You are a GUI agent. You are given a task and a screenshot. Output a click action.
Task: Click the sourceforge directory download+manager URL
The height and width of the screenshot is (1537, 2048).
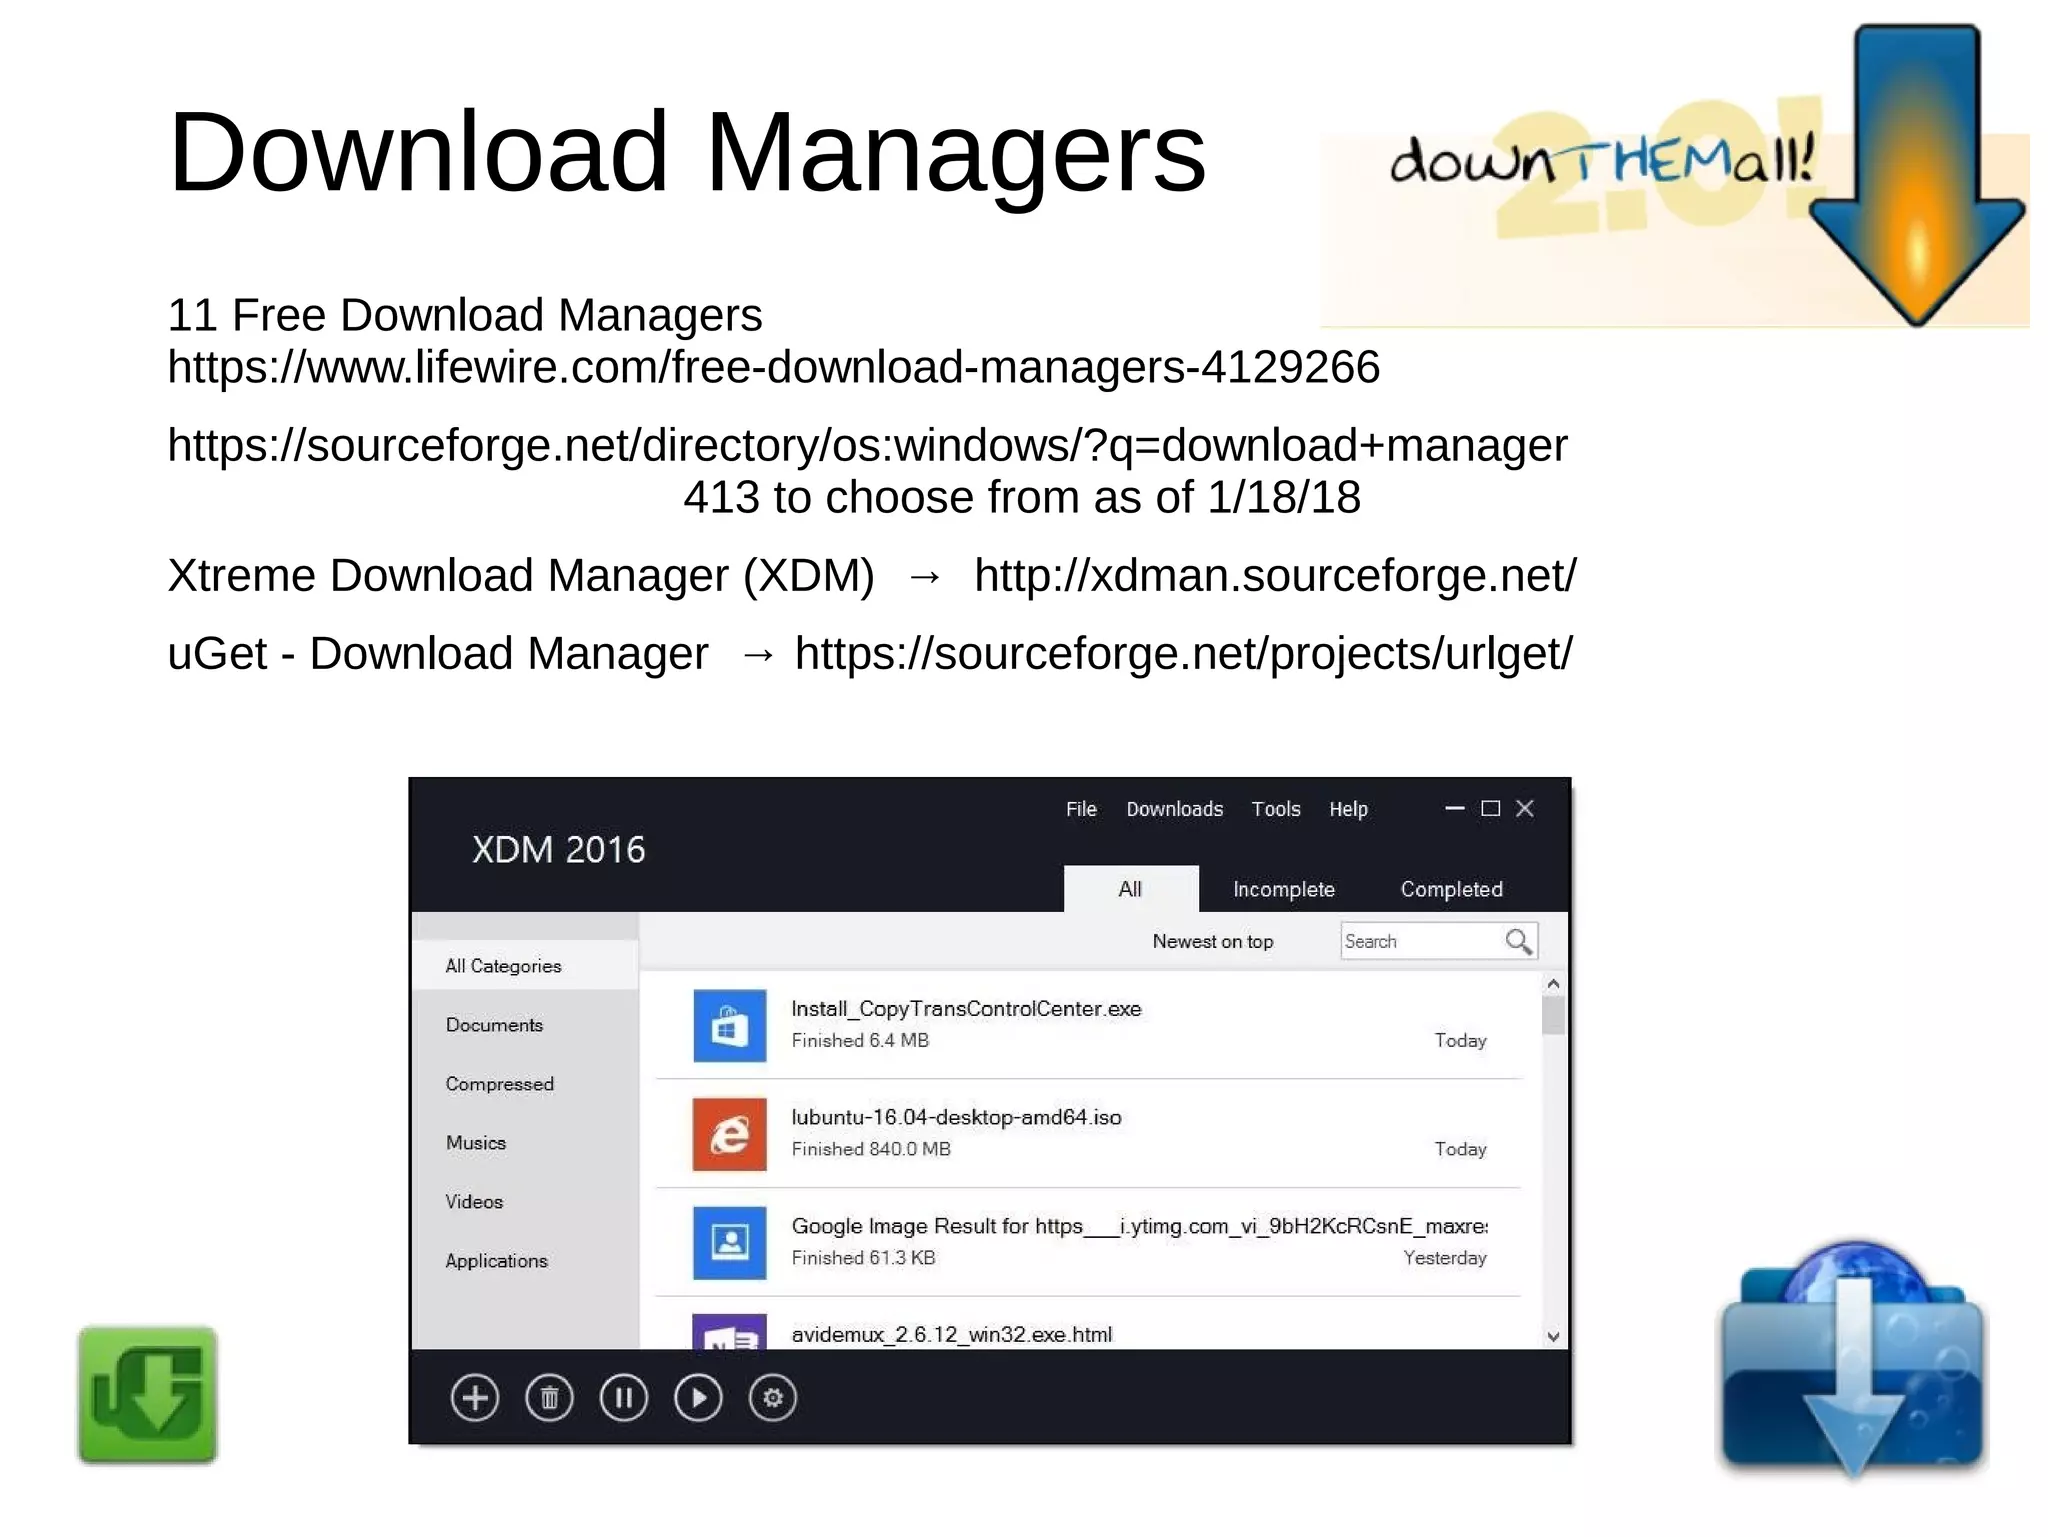click(x=867, y=446)
